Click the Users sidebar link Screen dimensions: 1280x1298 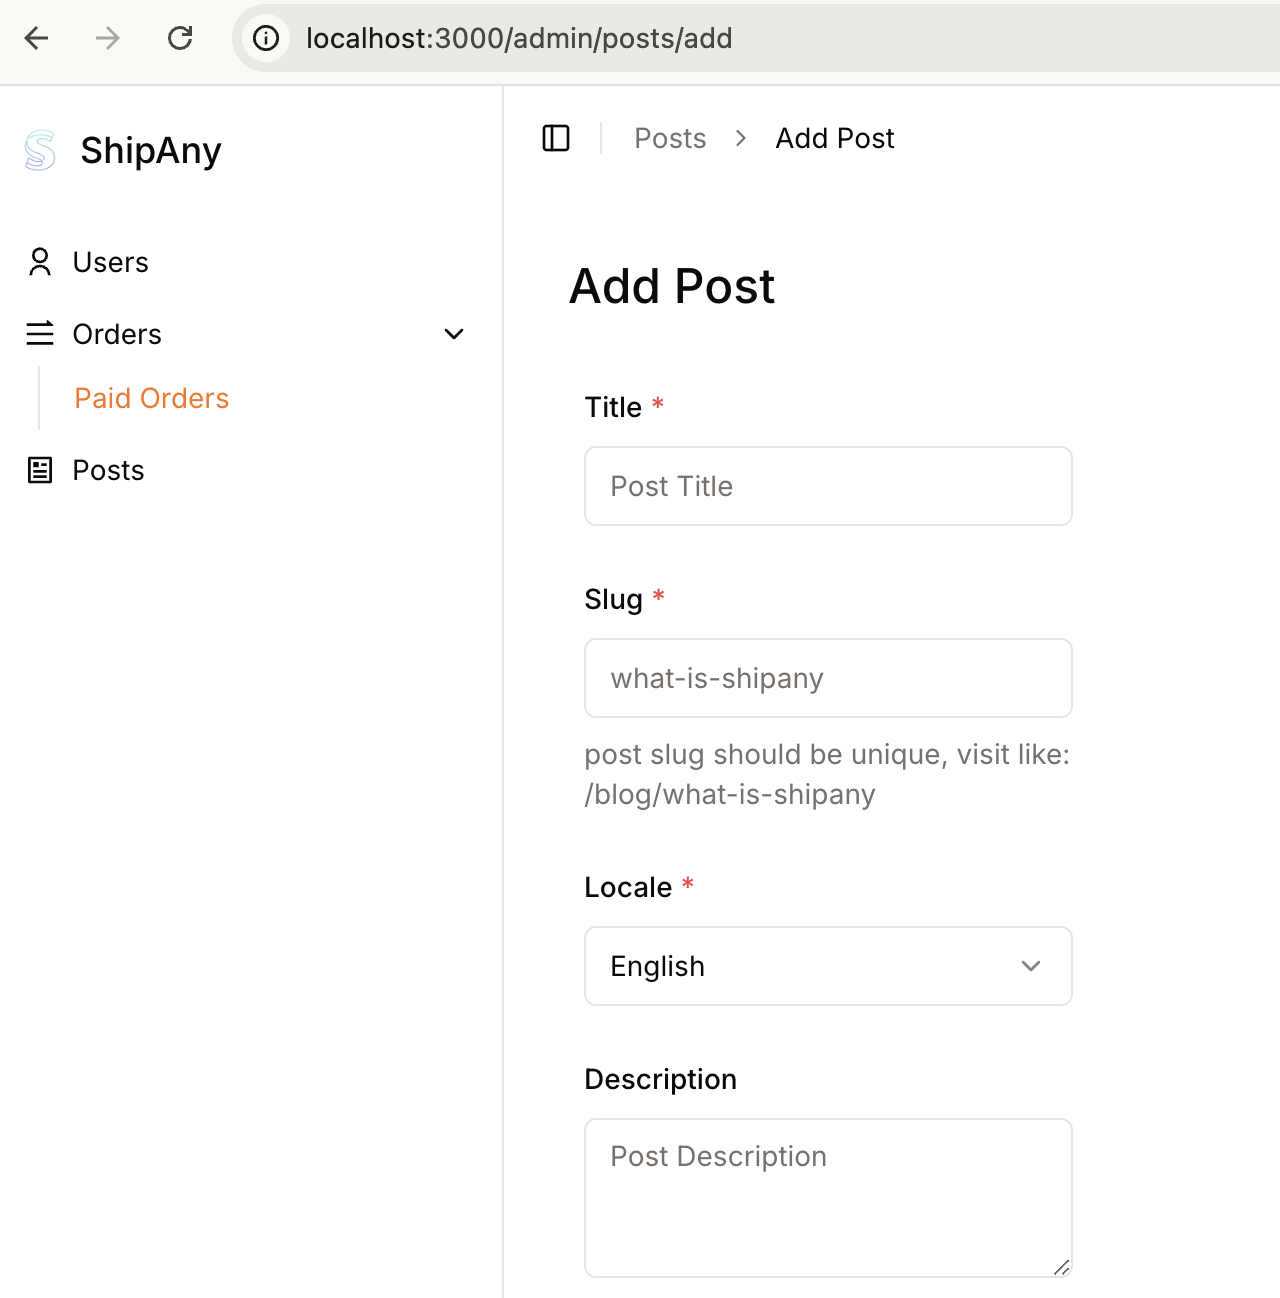(110, 262)
